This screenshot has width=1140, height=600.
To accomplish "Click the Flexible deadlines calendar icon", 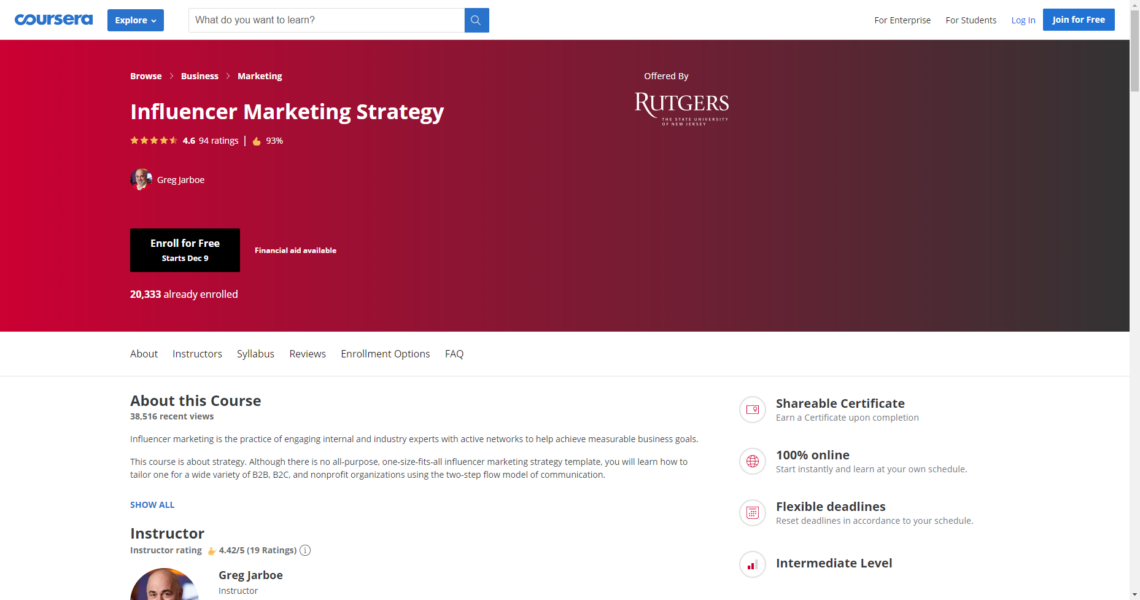I will [752, 512].
